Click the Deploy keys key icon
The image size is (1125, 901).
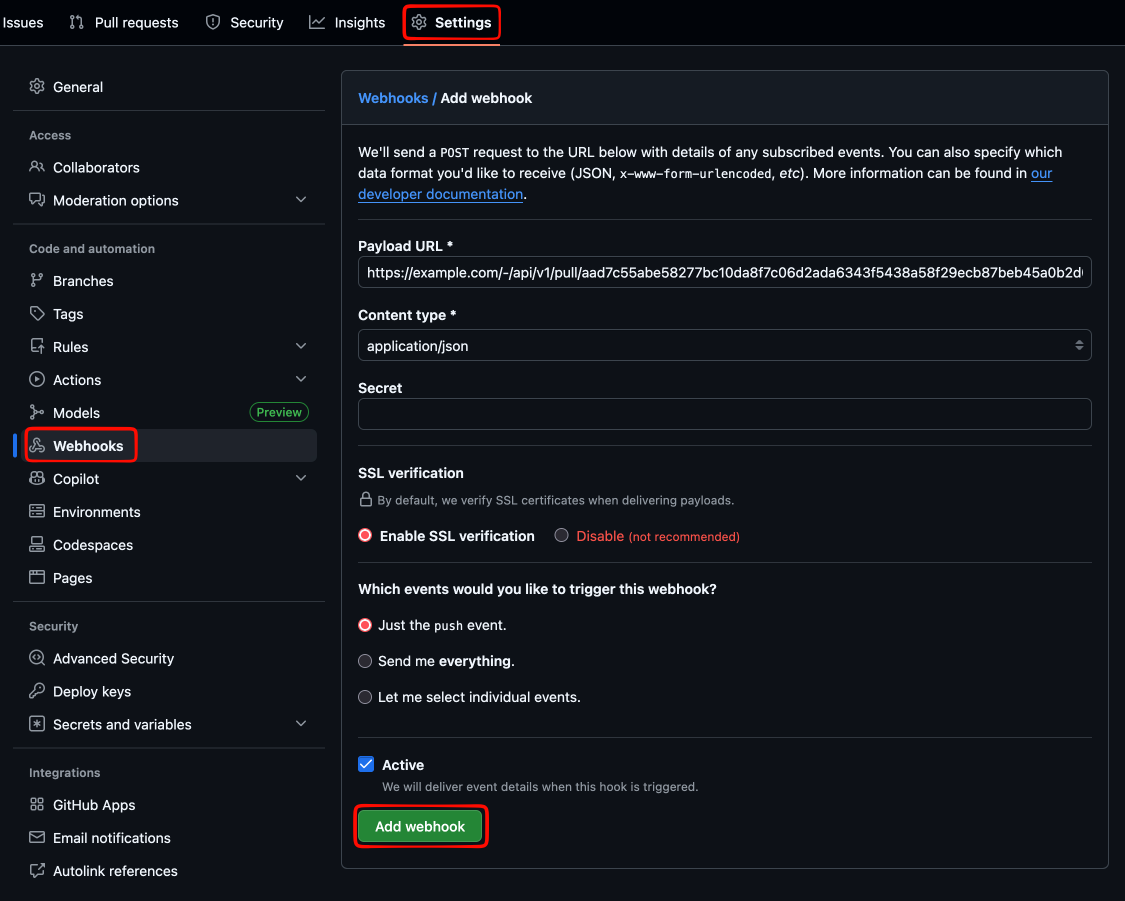(37, 691)
